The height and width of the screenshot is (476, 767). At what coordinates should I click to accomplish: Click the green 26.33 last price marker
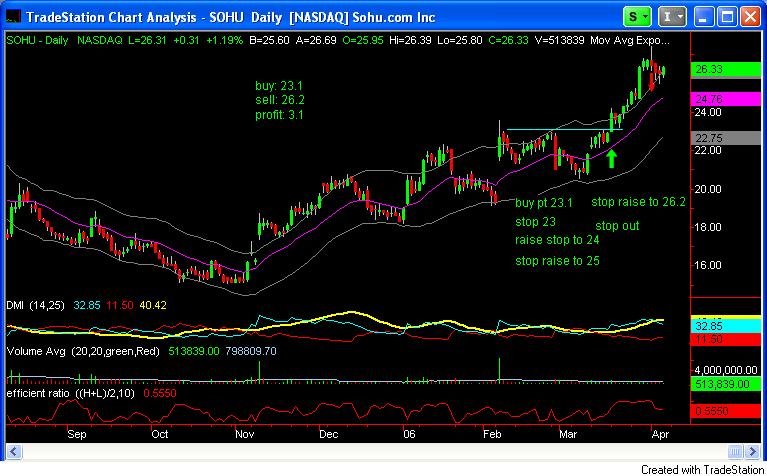(x=725, y=70)
